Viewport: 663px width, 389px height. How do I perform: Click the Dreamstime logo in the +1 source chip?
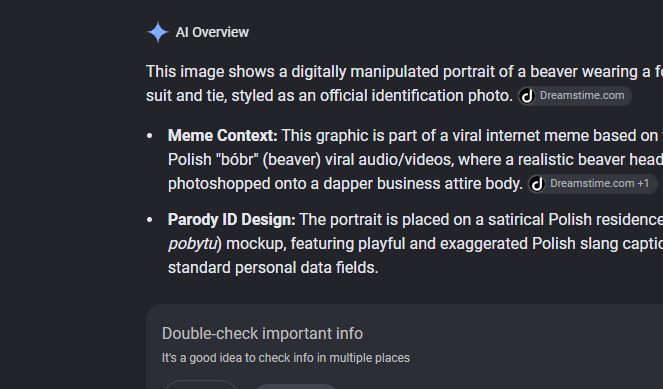click(x=537, y=184)
